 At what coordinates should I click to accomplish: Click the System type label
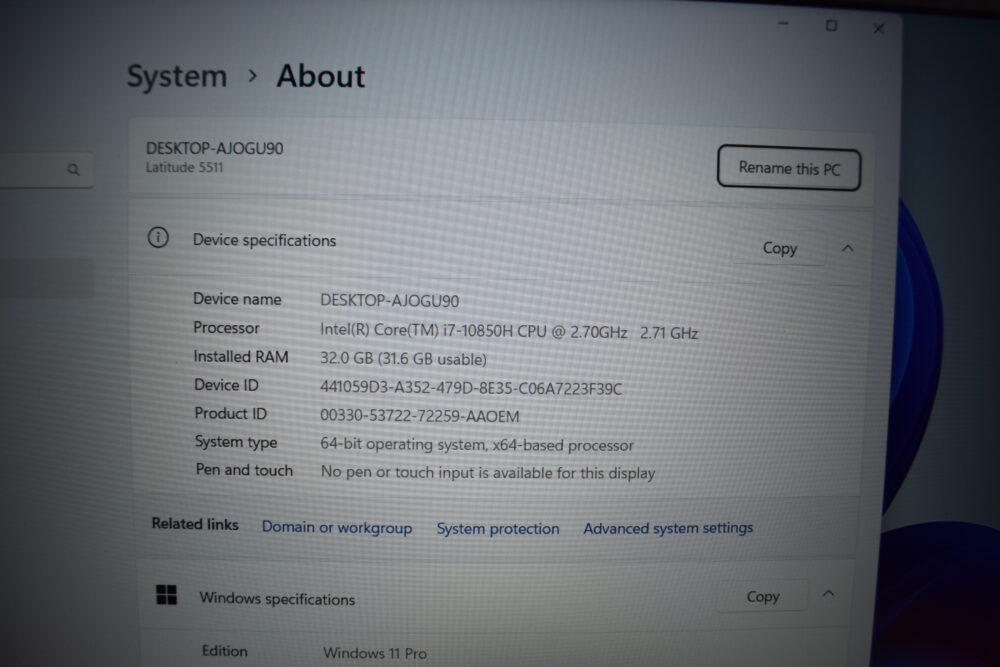(x=236, y=442)
